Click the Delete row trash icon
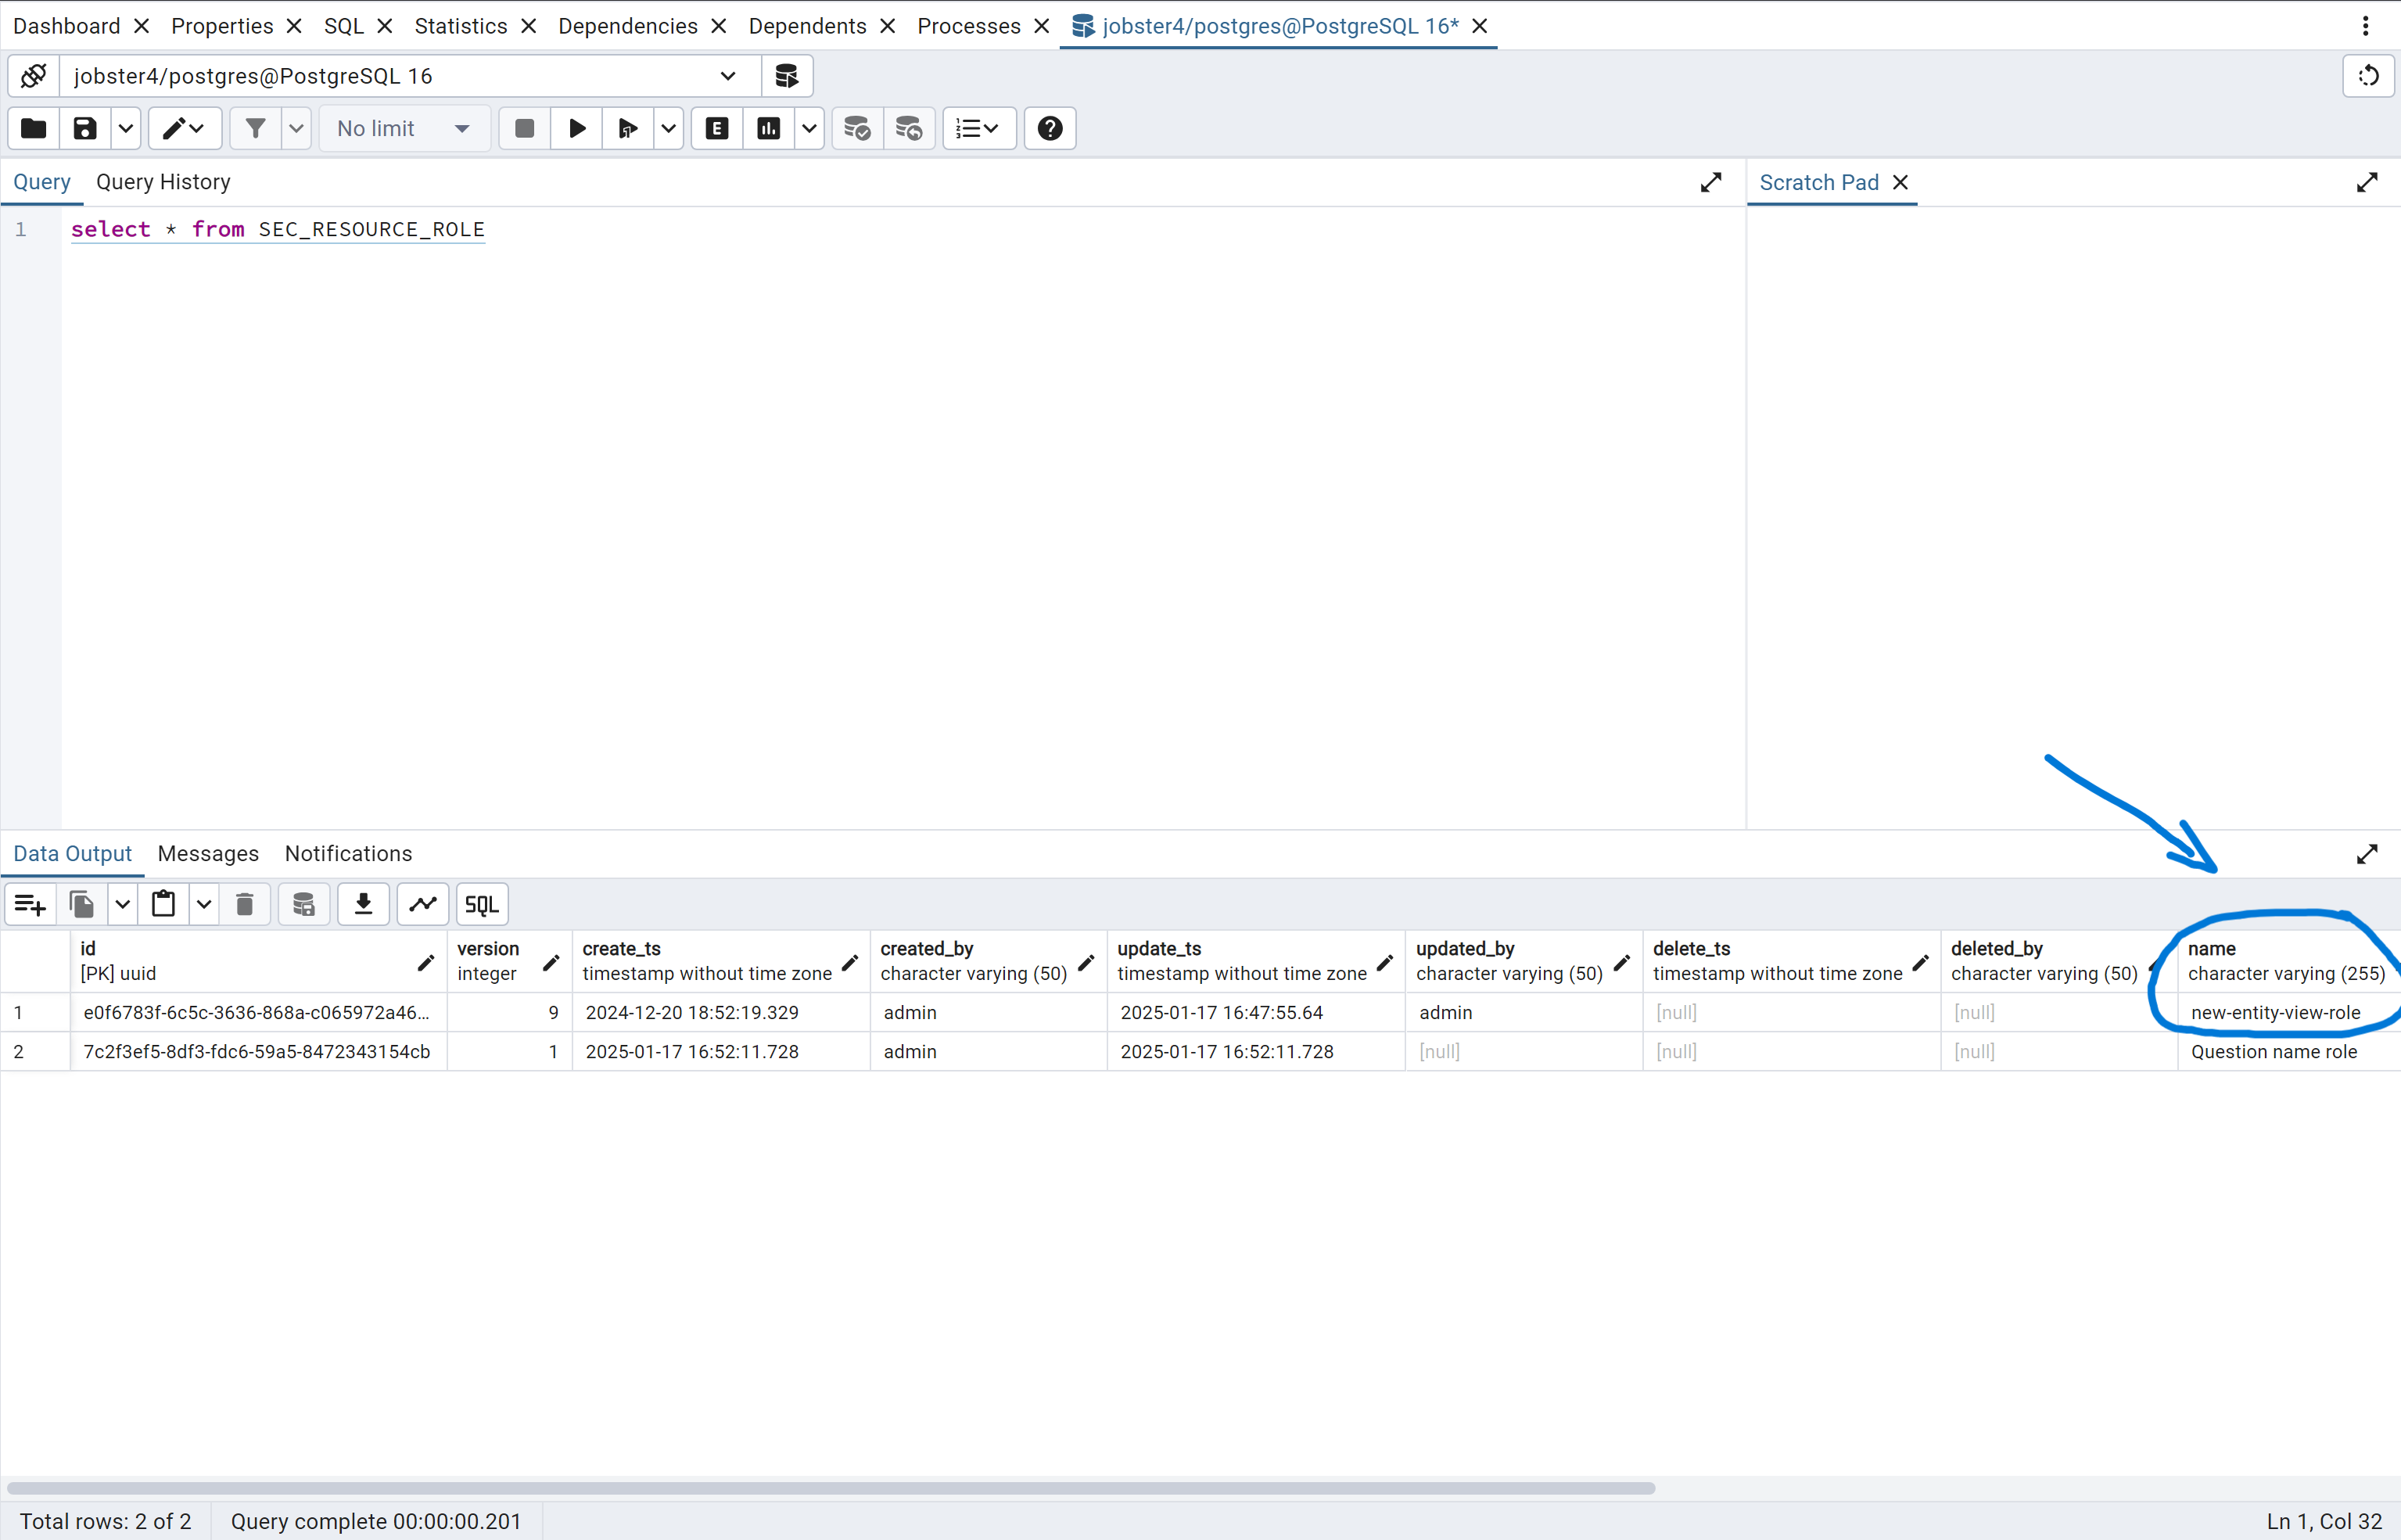2401x1540 pixels. pyautogui.click(x=244, y=904)
